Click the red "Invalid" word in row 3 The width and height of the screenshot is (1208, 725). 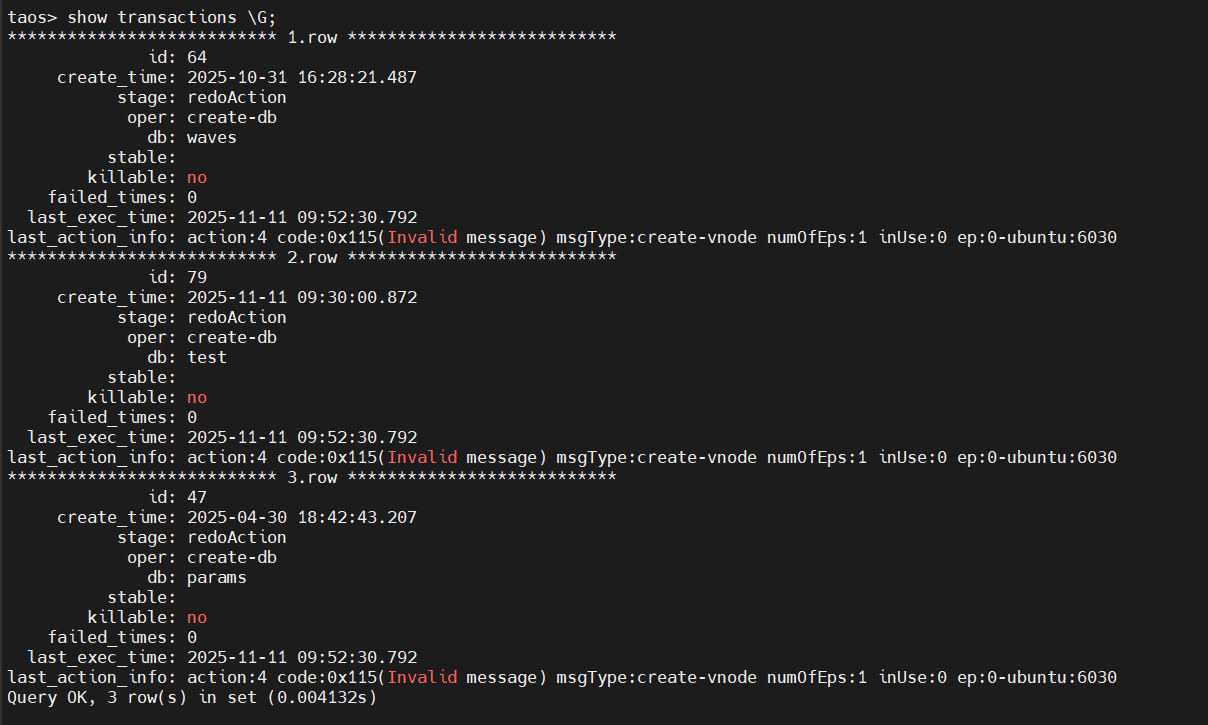point(422,677)
